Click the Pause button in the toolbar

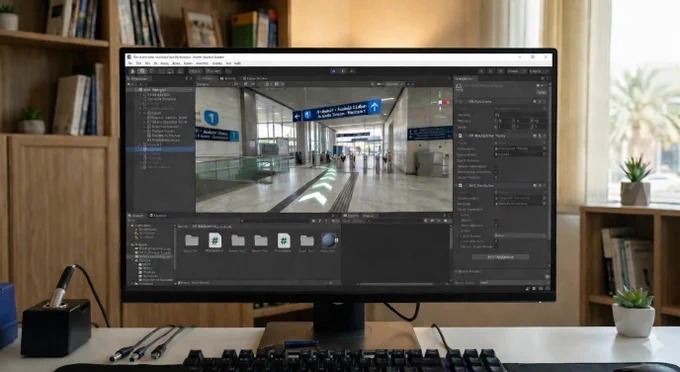point(343,71)
